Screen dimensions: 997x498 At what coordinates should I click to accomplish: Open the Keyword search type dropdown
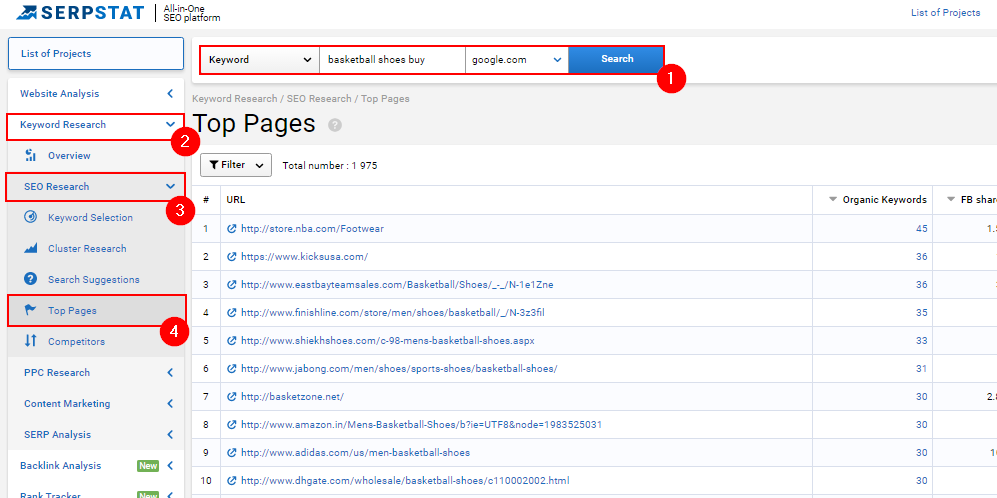point(260,59)
